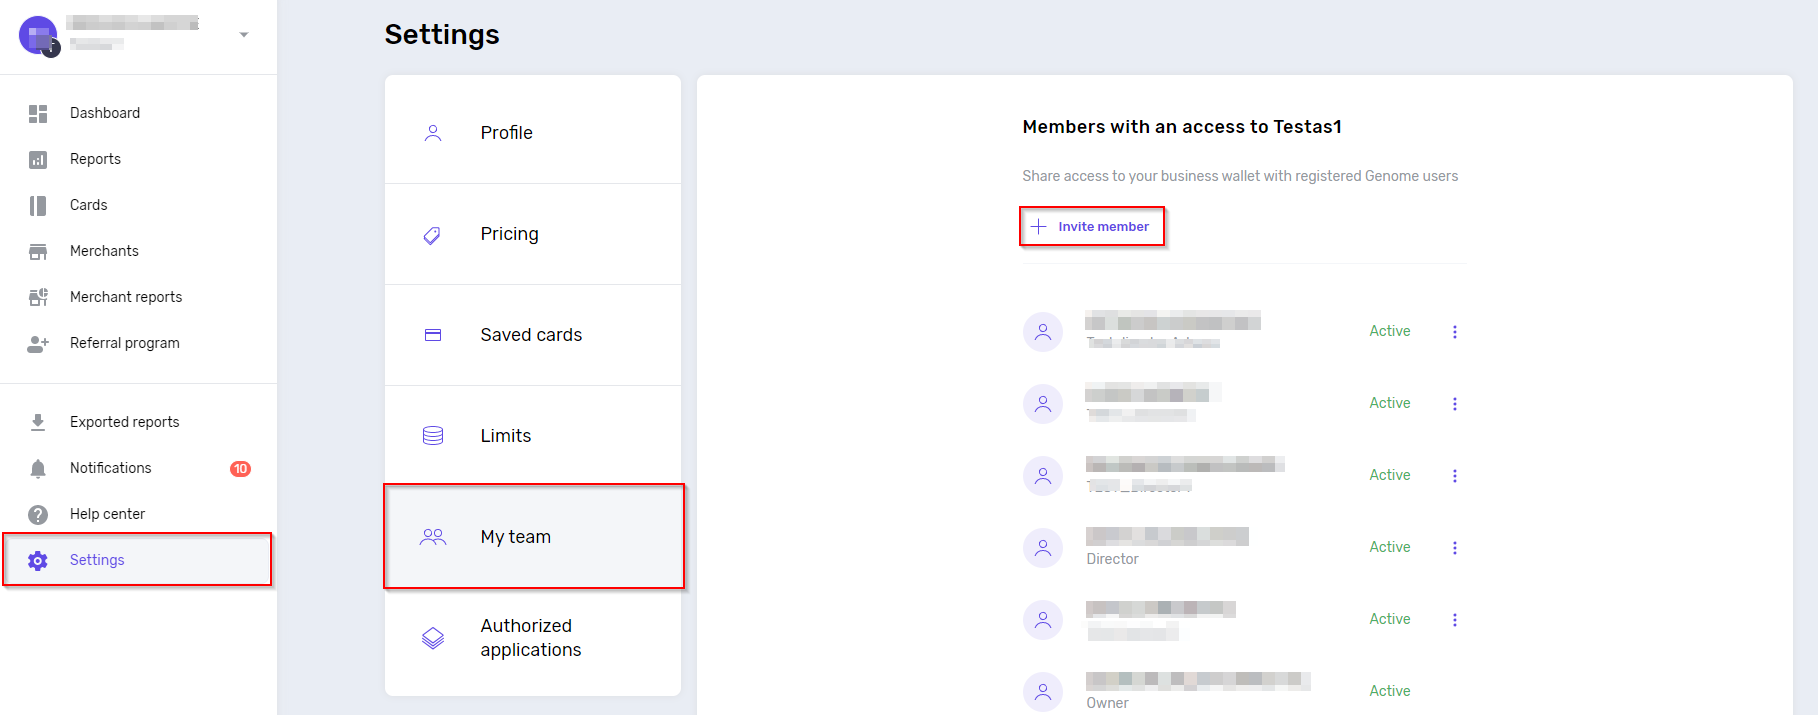
Task: Click the Settings page heading
Action: tap(442, 35)
